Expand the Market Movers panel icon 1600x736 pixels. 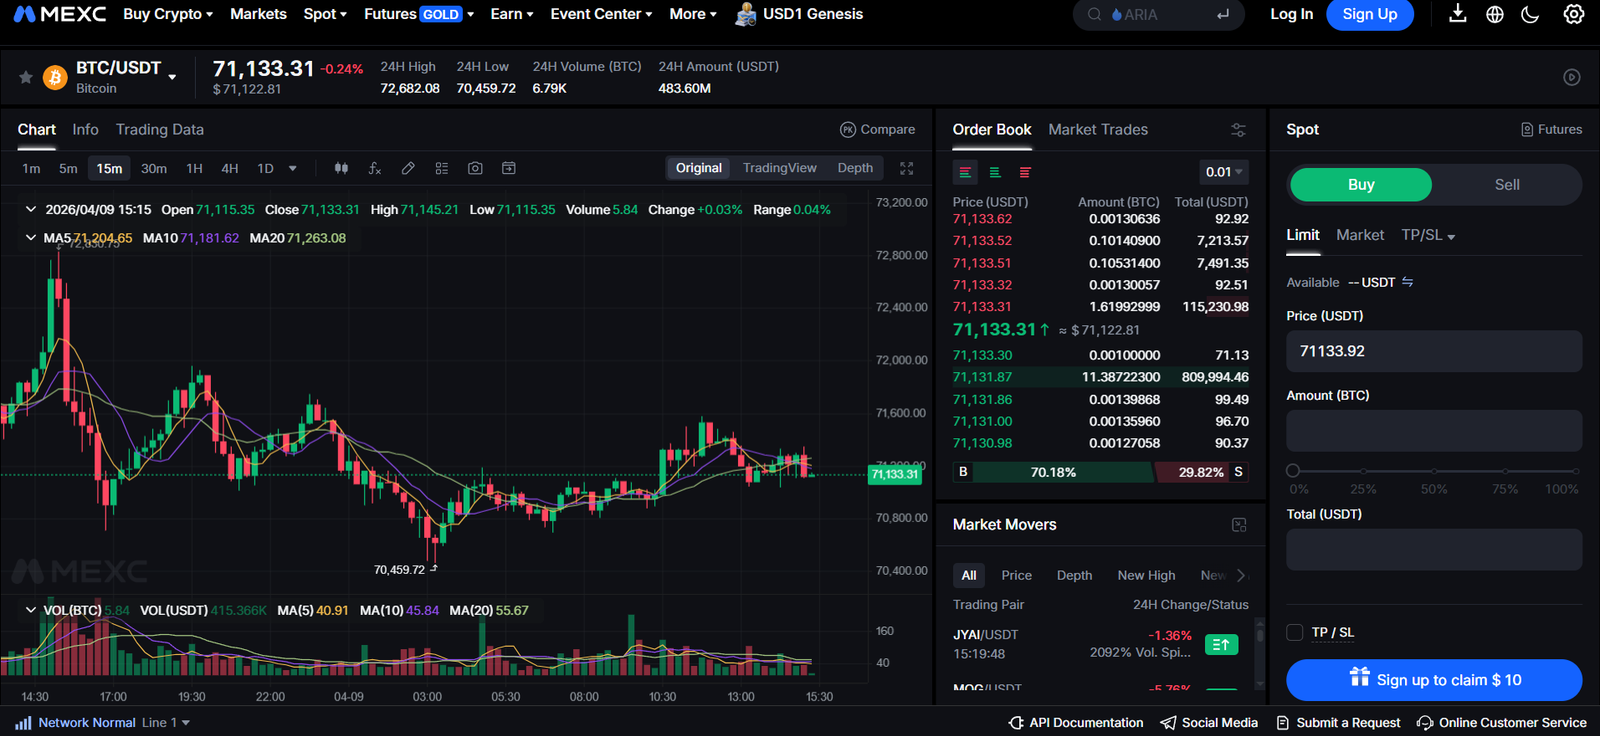pyautogui.click(x=1239, y=525)
